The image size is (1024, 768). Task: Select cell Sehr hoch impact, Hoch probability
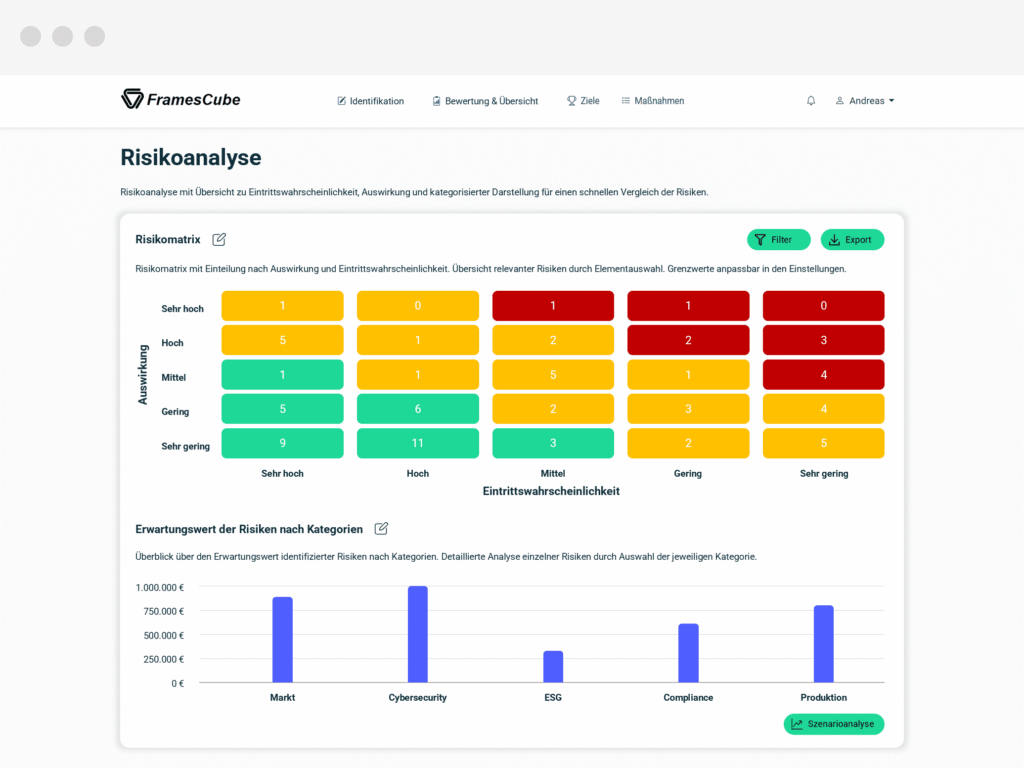coord(418,306)
